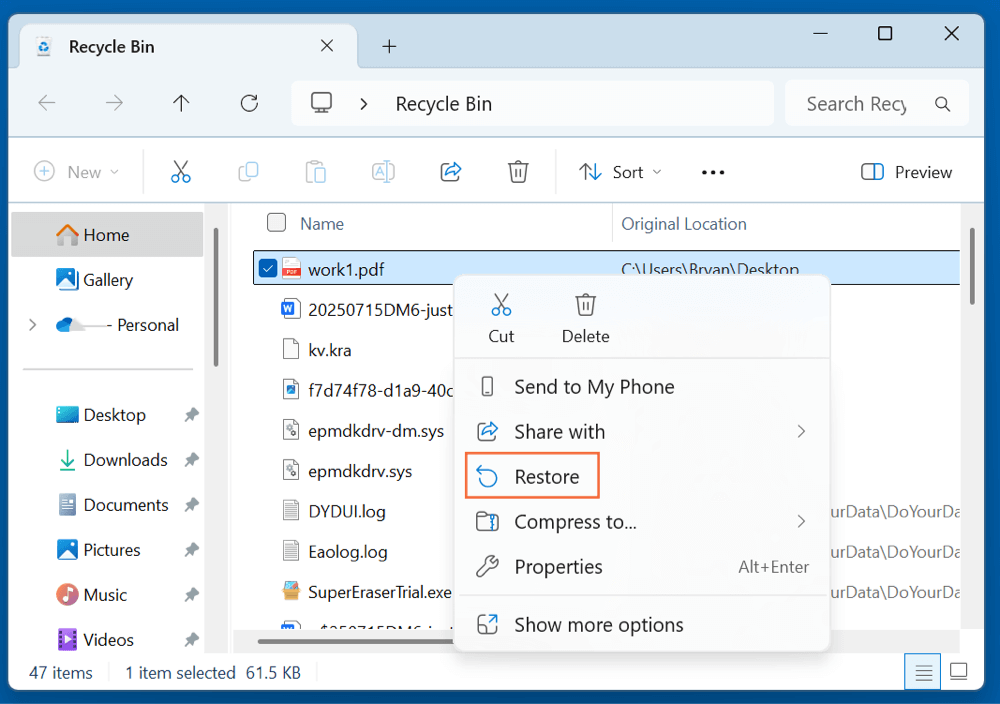
Task: Open the Sort dropdown options
Action: [620, 171]
